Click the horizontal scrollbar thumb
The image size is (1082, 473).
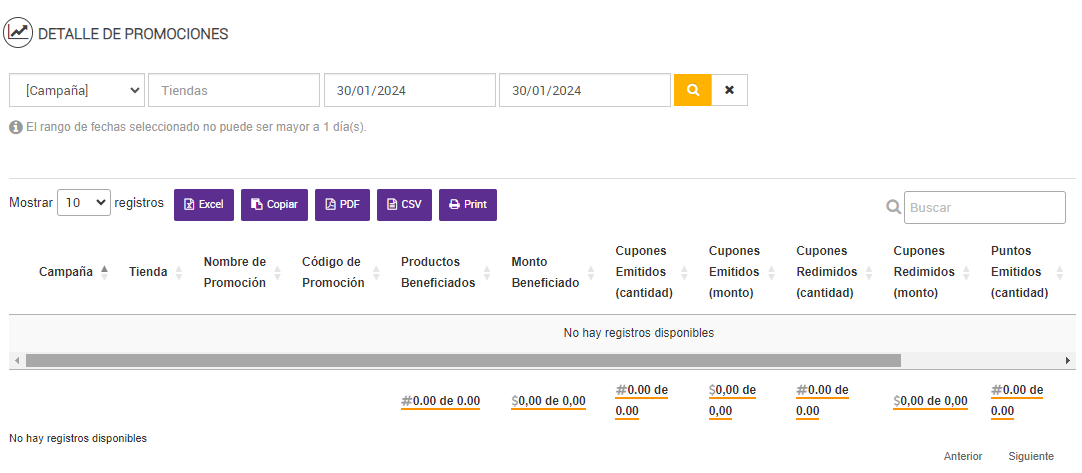coord(463,360)
